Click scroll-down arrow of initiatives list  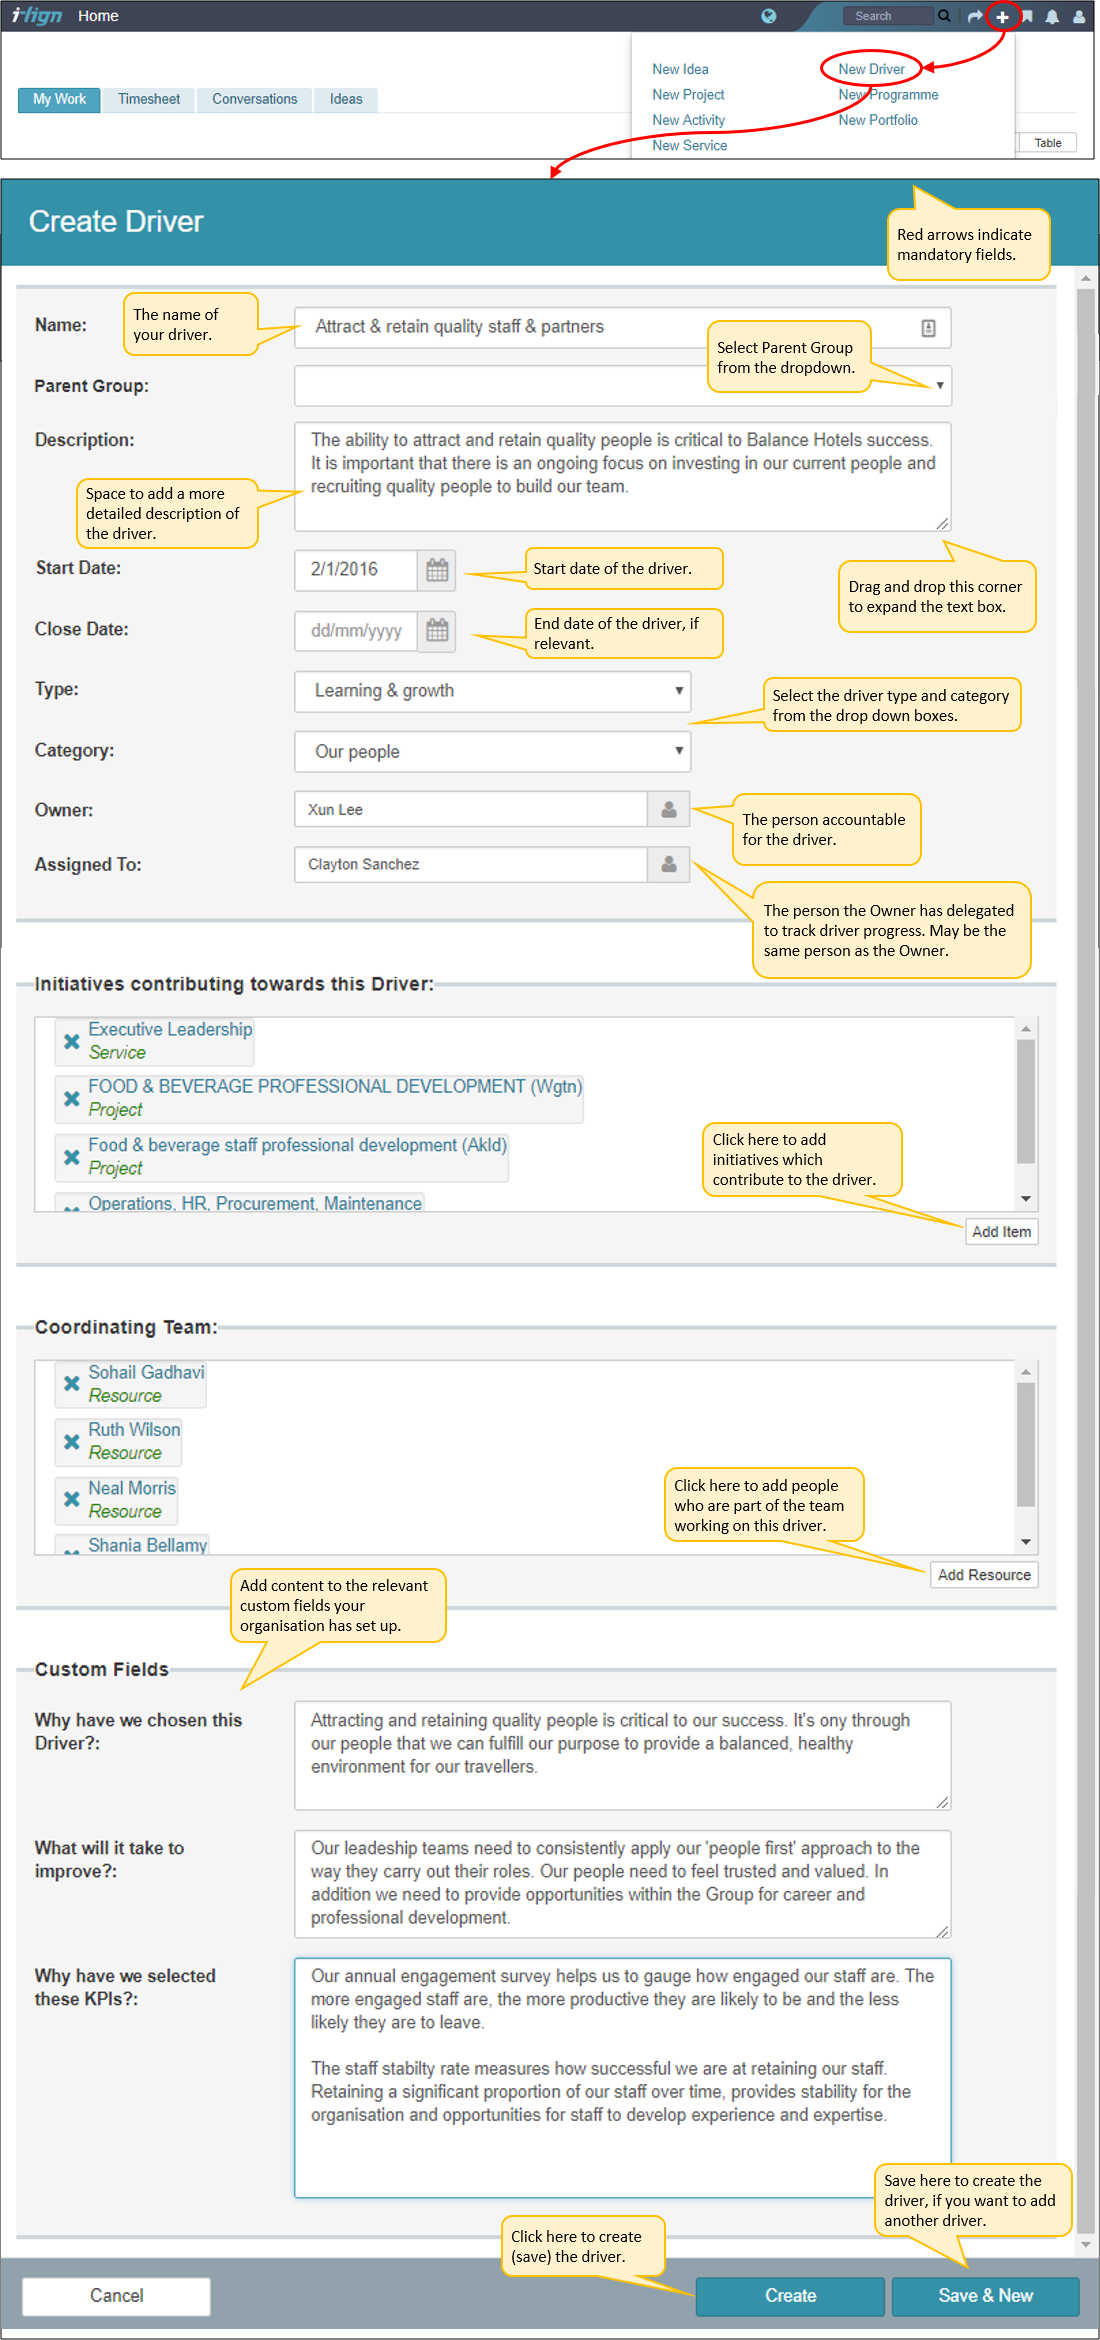pos(1025,1198)
